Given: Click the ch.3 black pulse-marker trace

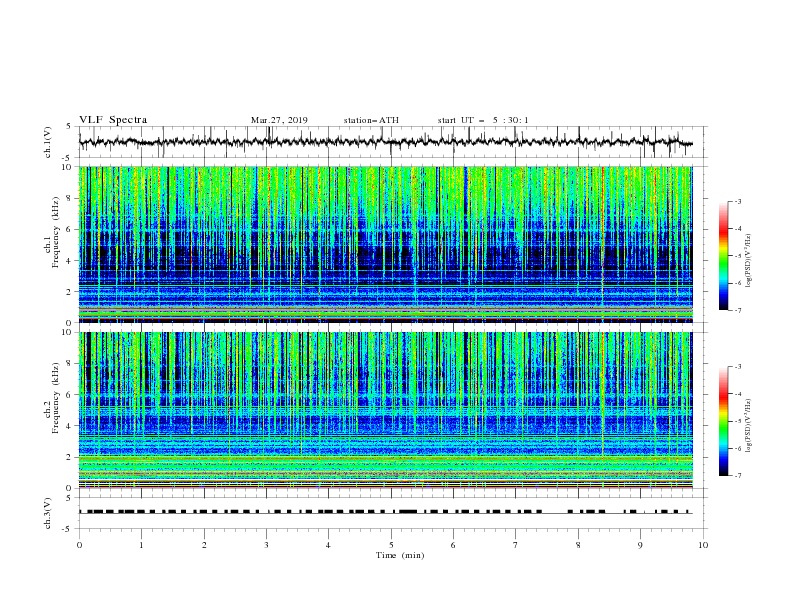Looking at the screenshot, I should pos(385,512).
